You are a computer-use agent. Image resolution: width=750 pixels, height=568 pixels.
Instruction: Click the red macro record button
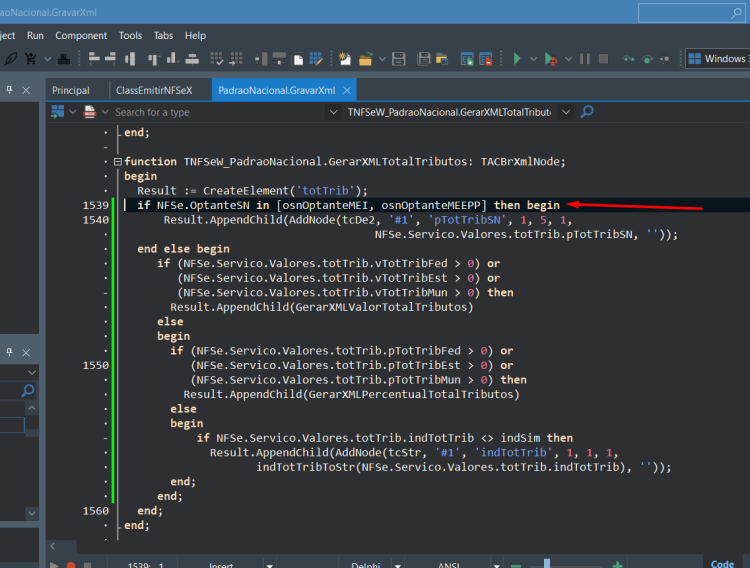[x=71, y=565]
